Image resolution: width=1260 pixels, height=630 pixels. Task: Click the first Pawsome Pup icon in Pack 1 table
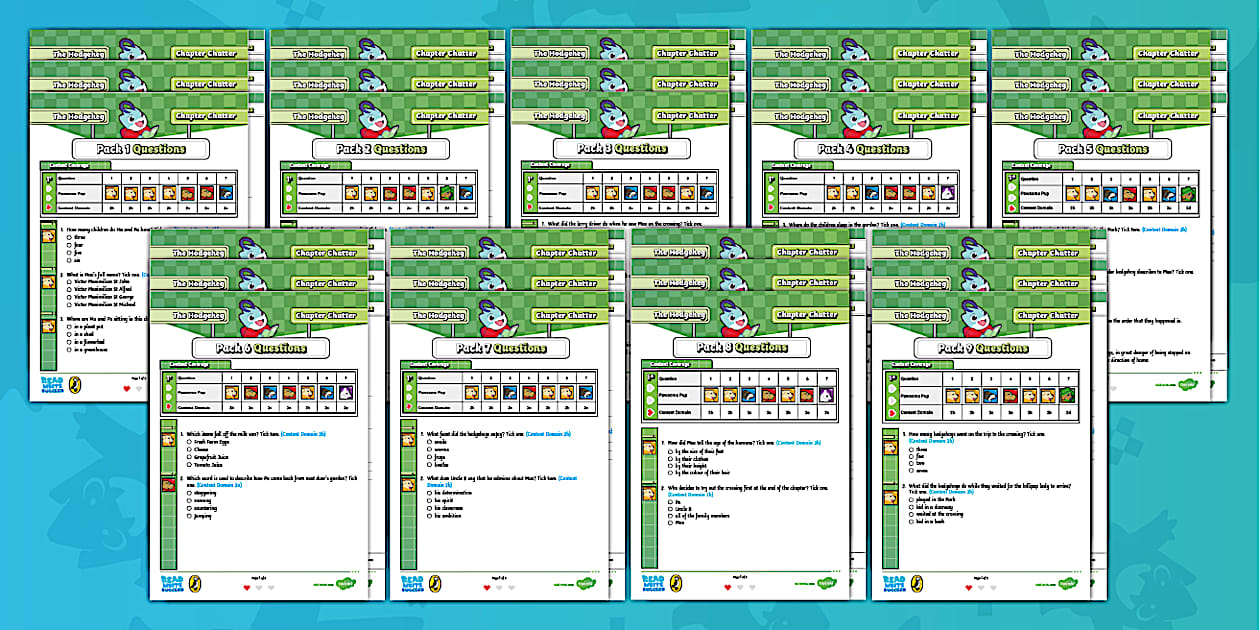click(x=112, y=193)
